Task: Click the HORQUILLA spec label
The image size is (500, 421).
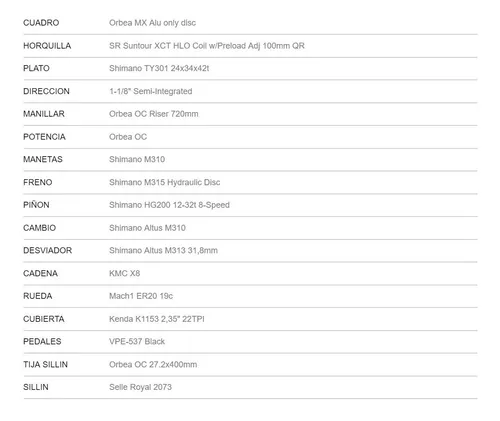Action: [x=47, y=46]
